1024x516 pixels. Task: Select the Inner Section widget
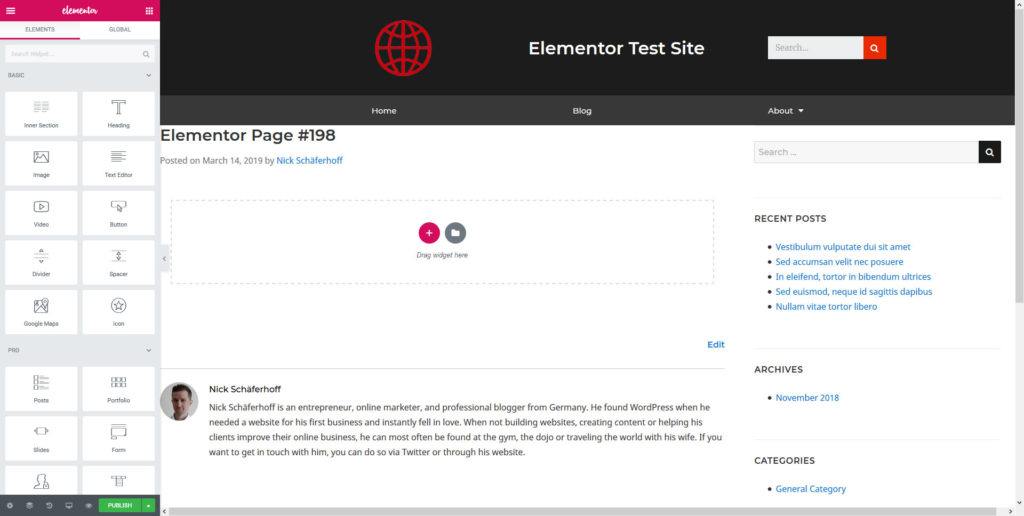click(41, 114)
